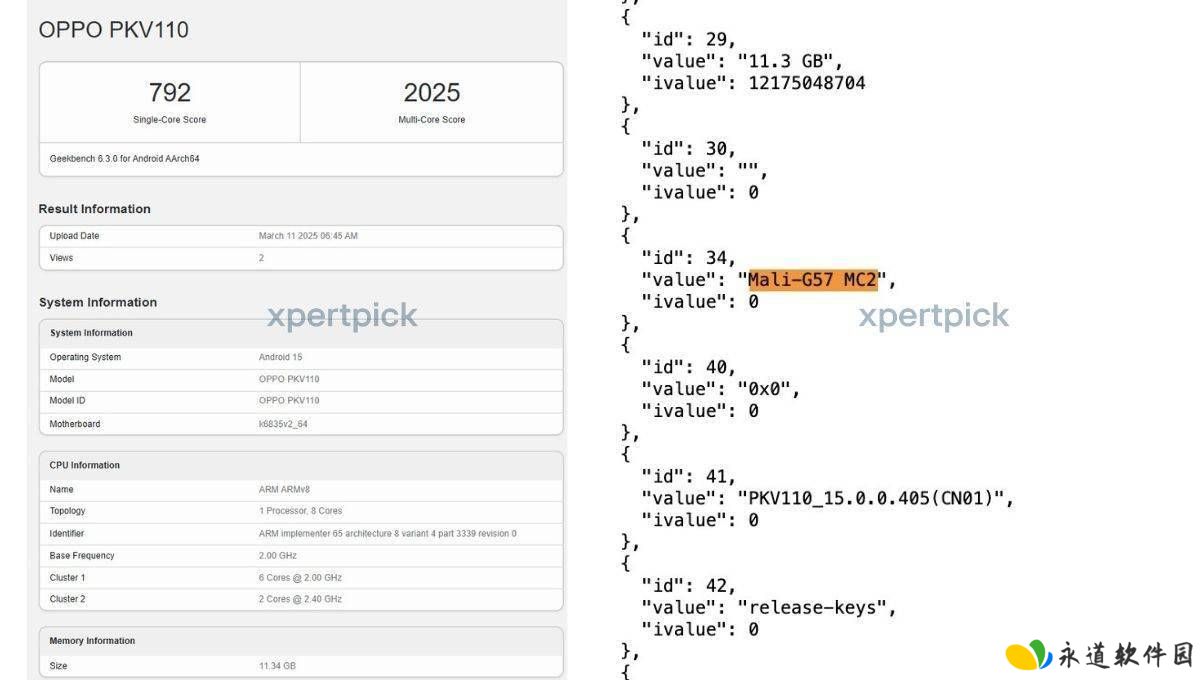Click Geekbench 6.3.0 for Android AArch64 text
The height and width of the screenshot is (680, 1200).
[x=125, y=158]
